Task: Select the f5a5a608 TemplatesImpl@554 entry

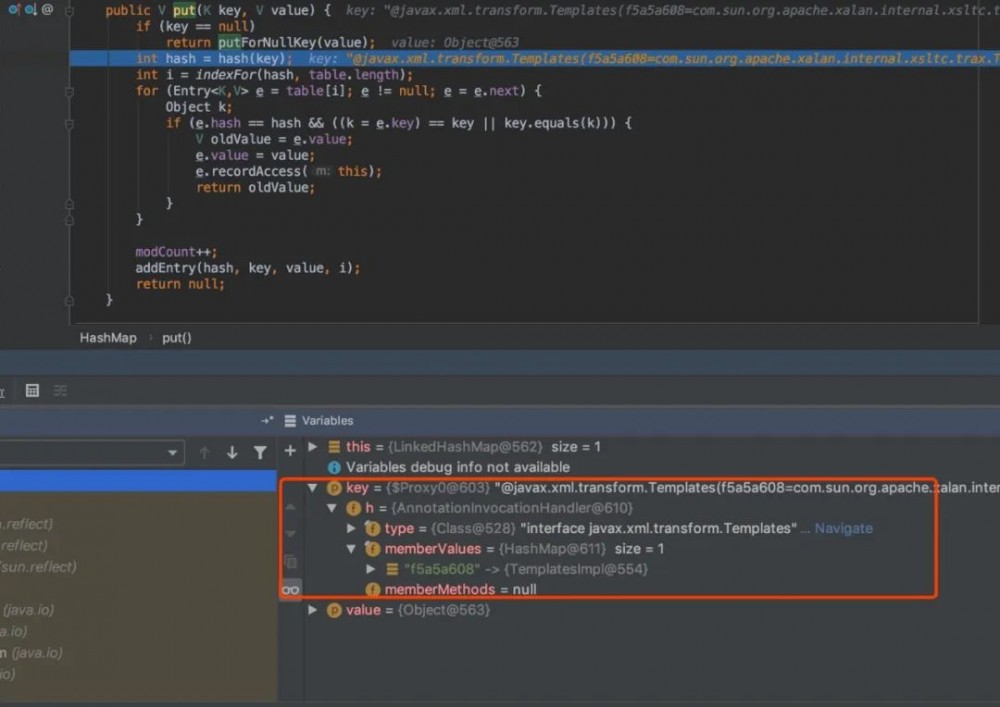Action: pos(468,568)
